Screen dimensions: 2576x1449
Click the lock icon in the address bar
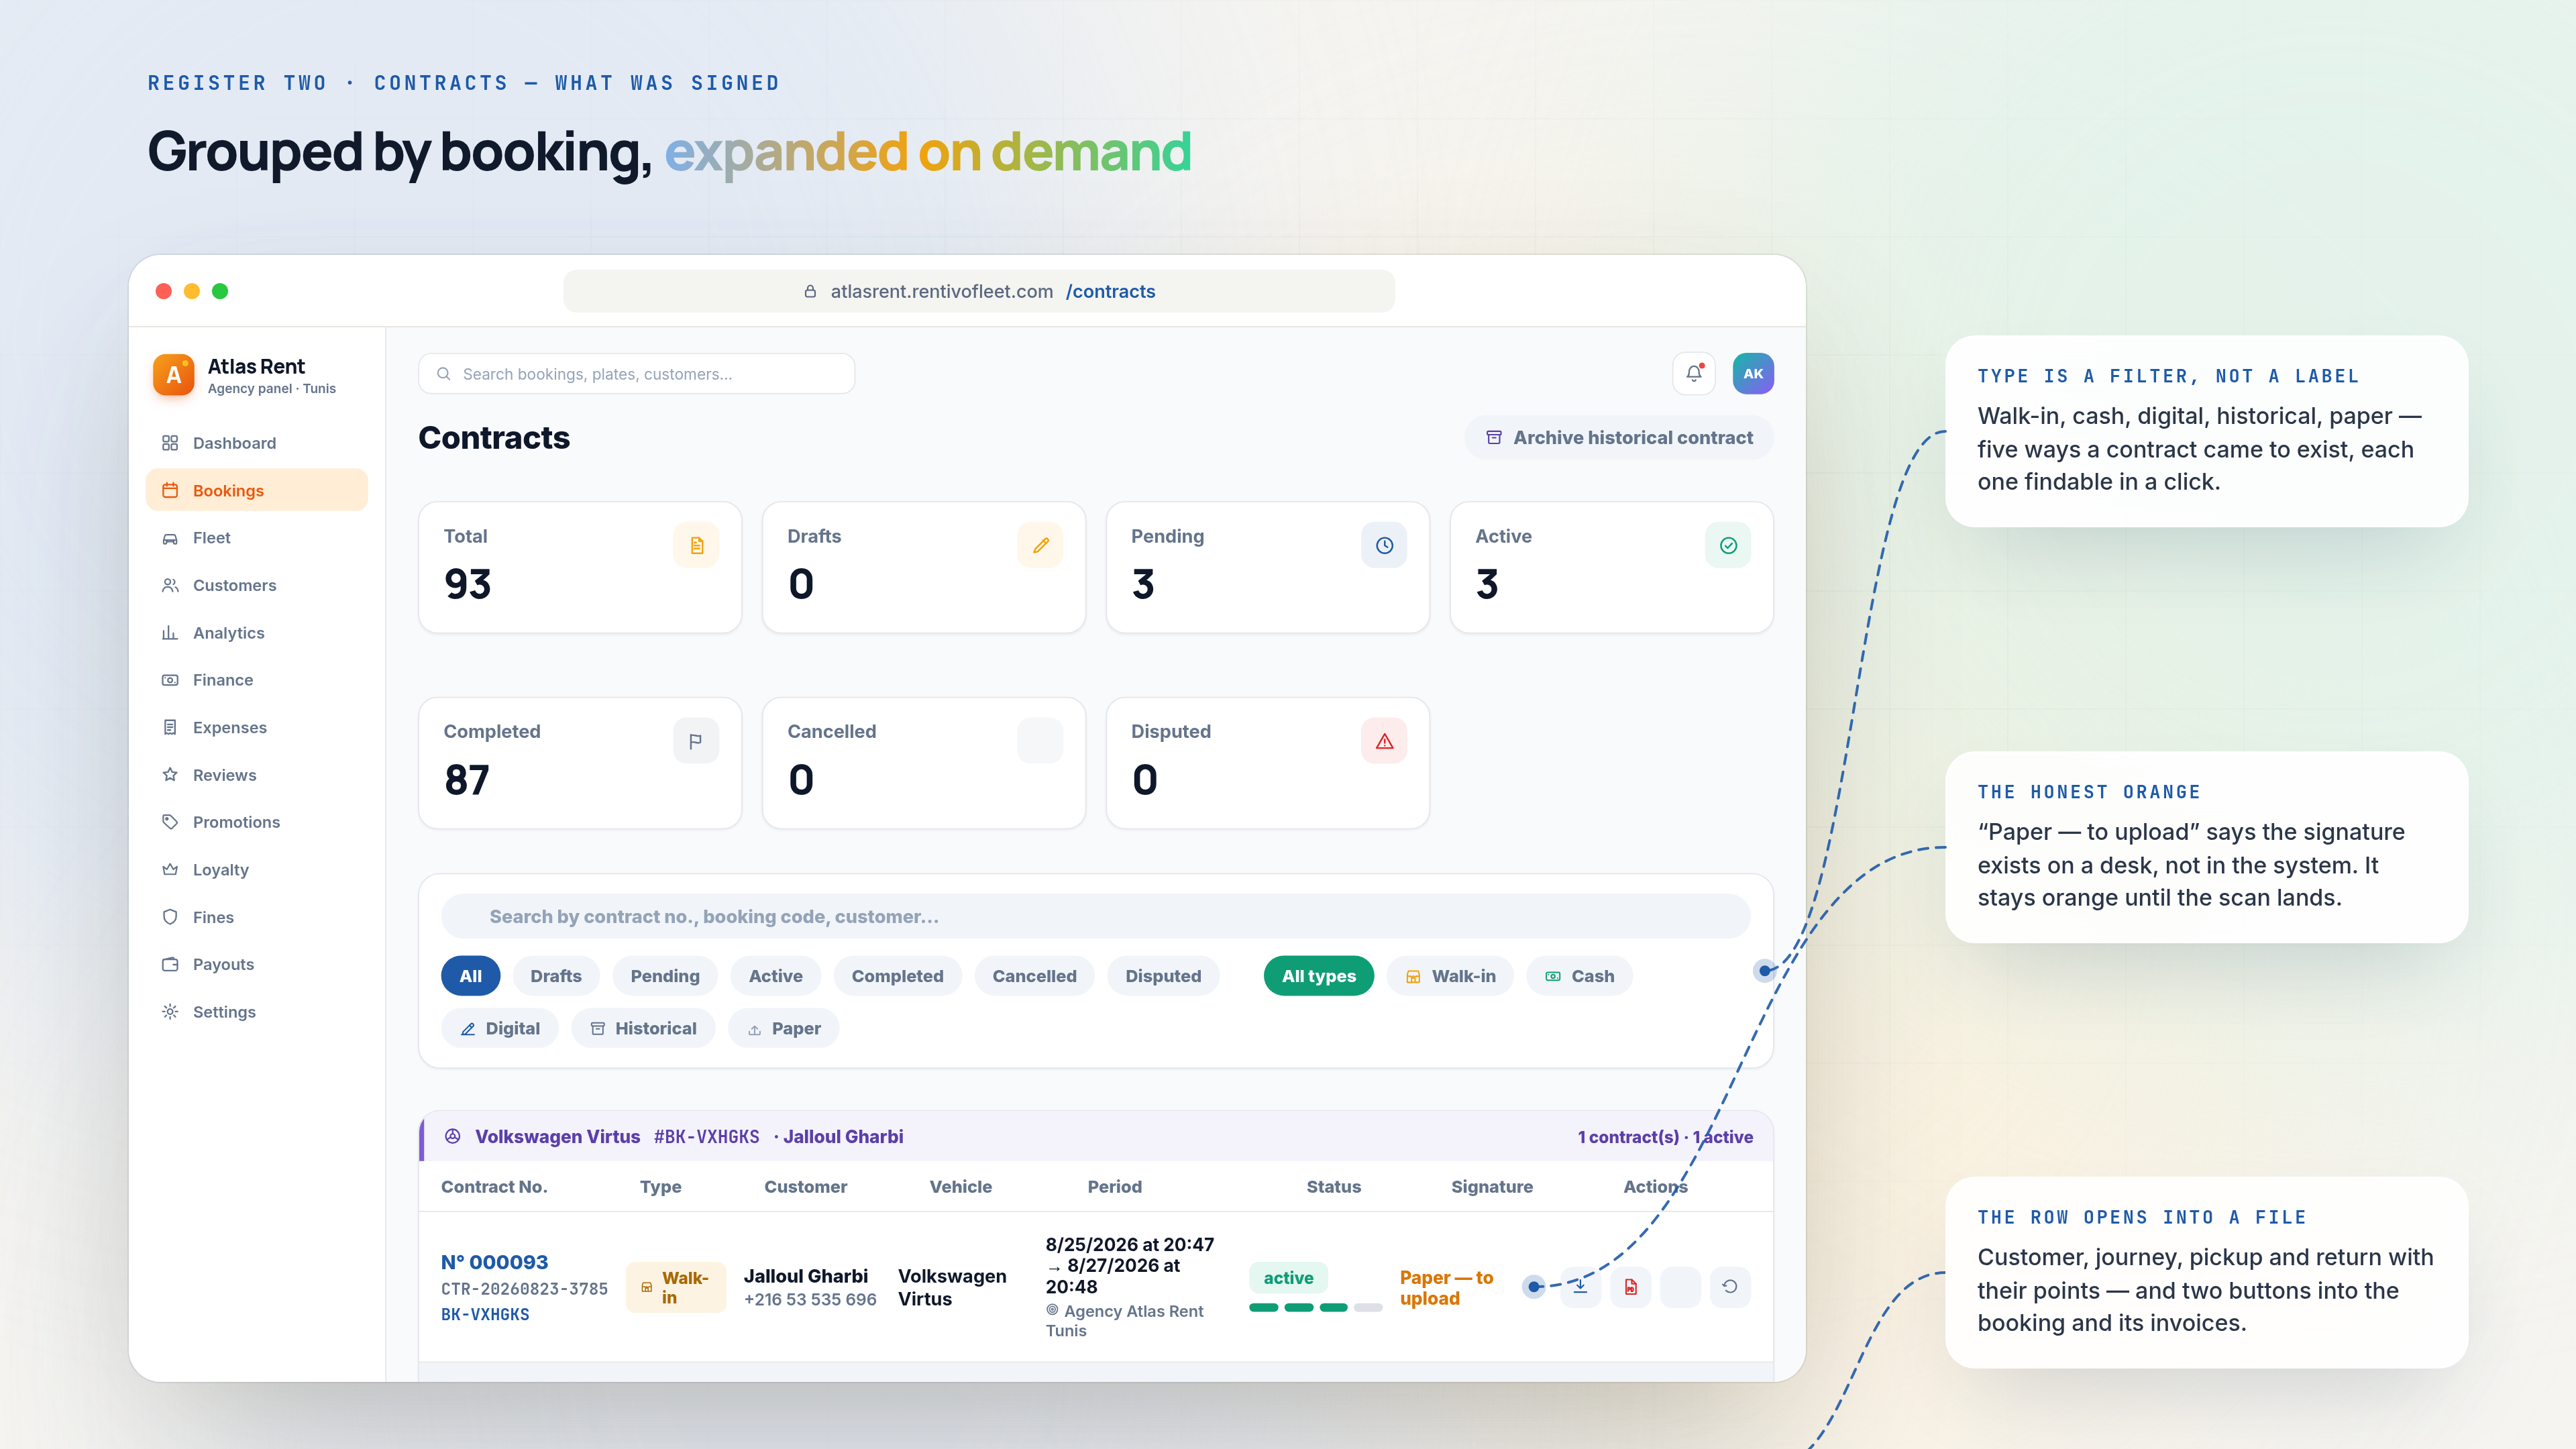point(810,291)
